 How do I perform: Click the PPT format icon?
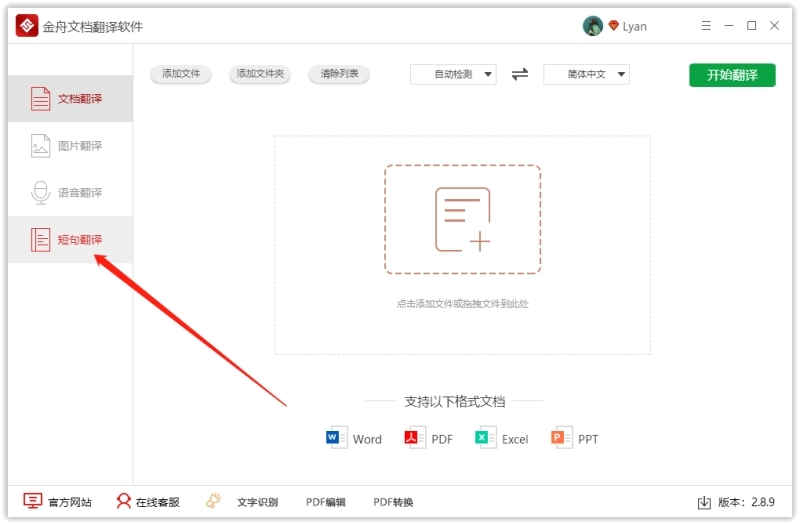pos(561,438)
